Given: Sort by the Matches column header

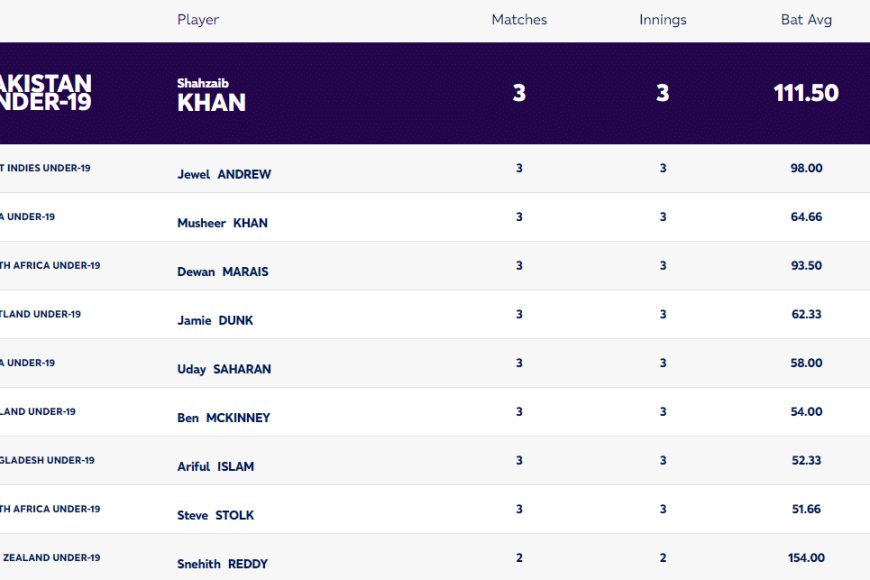Looking at the screenshot, I should [x=519, y=20].
